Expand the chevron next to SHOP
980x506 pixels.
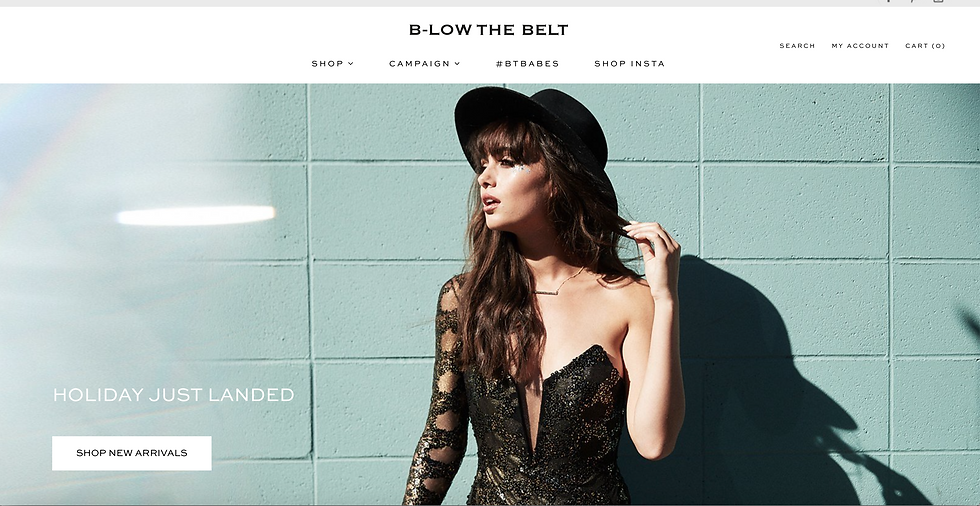tap(351, 64)
